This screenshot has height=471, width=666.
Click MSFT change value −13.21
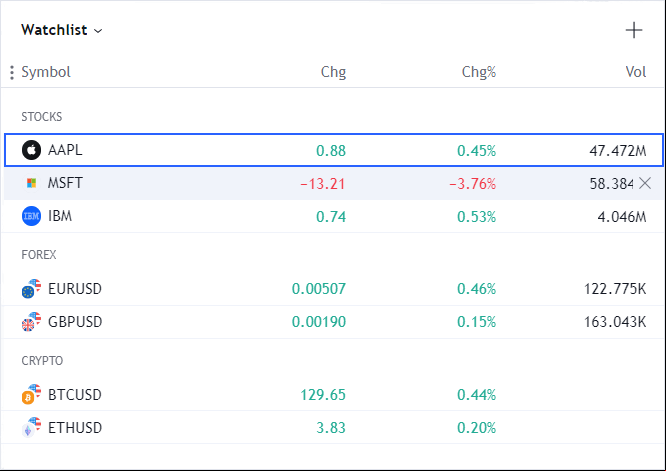tap(322, 184)
